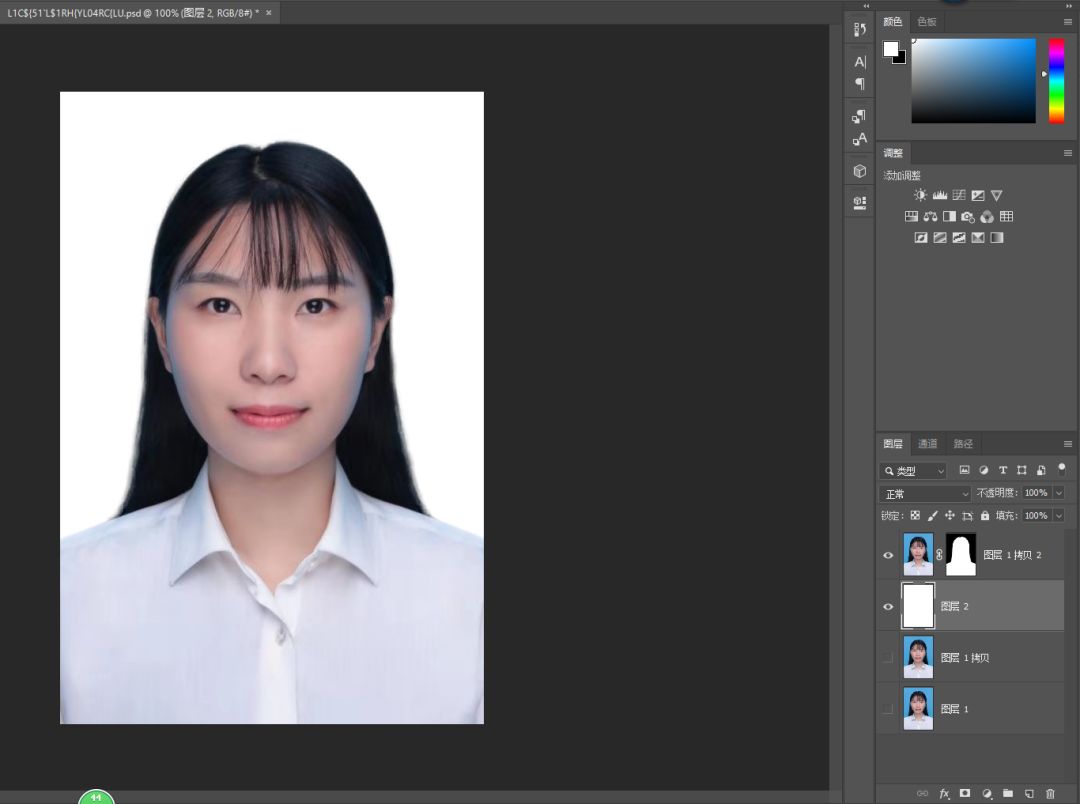Switch to the 通道 tab

(x=927, y=444)
